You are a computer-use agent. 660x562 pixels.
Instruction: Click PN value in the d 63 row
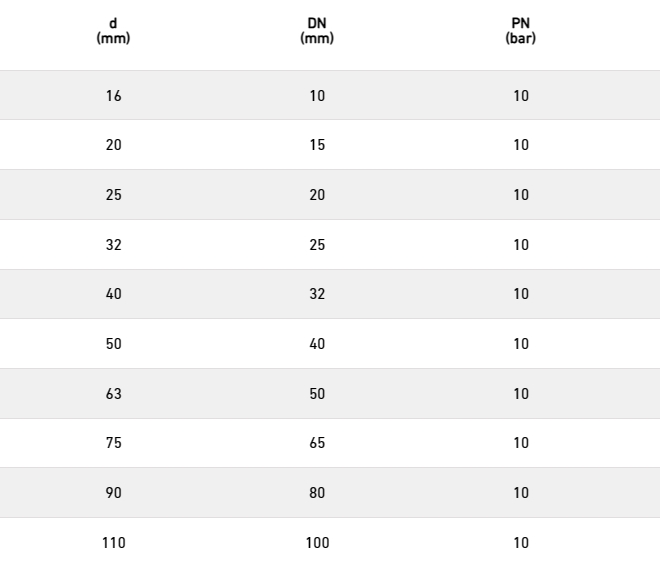click(x=521, y=394)
